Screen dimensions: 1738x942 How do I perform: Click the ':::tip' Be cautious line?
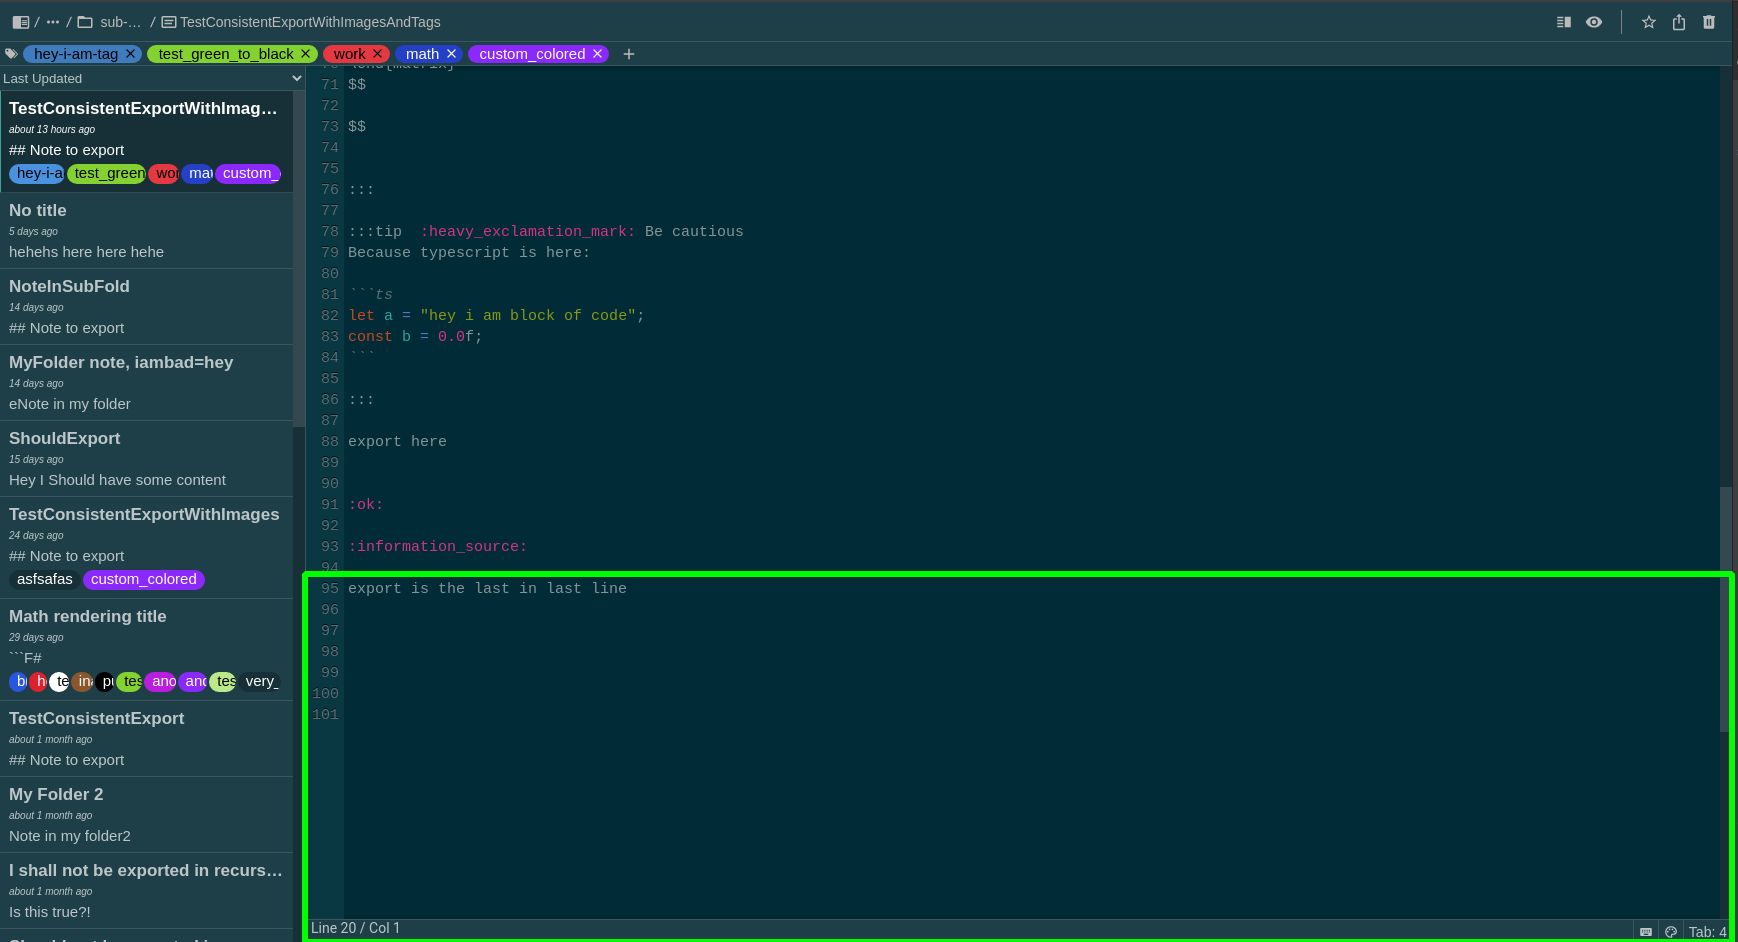click(546, 231)
